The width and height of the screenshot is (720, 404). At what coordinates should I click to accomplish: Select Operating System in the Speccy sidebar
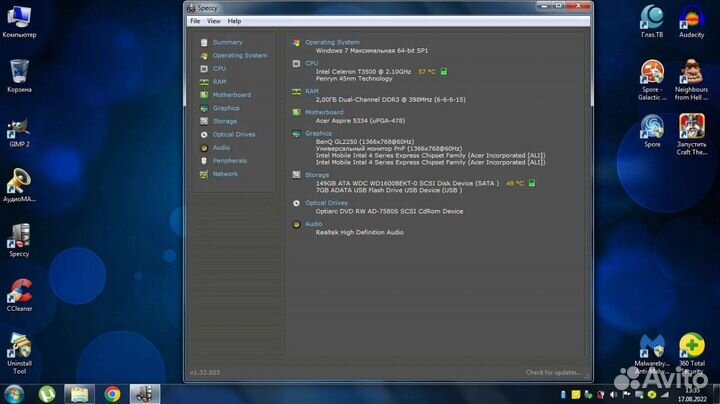point(240,56)
